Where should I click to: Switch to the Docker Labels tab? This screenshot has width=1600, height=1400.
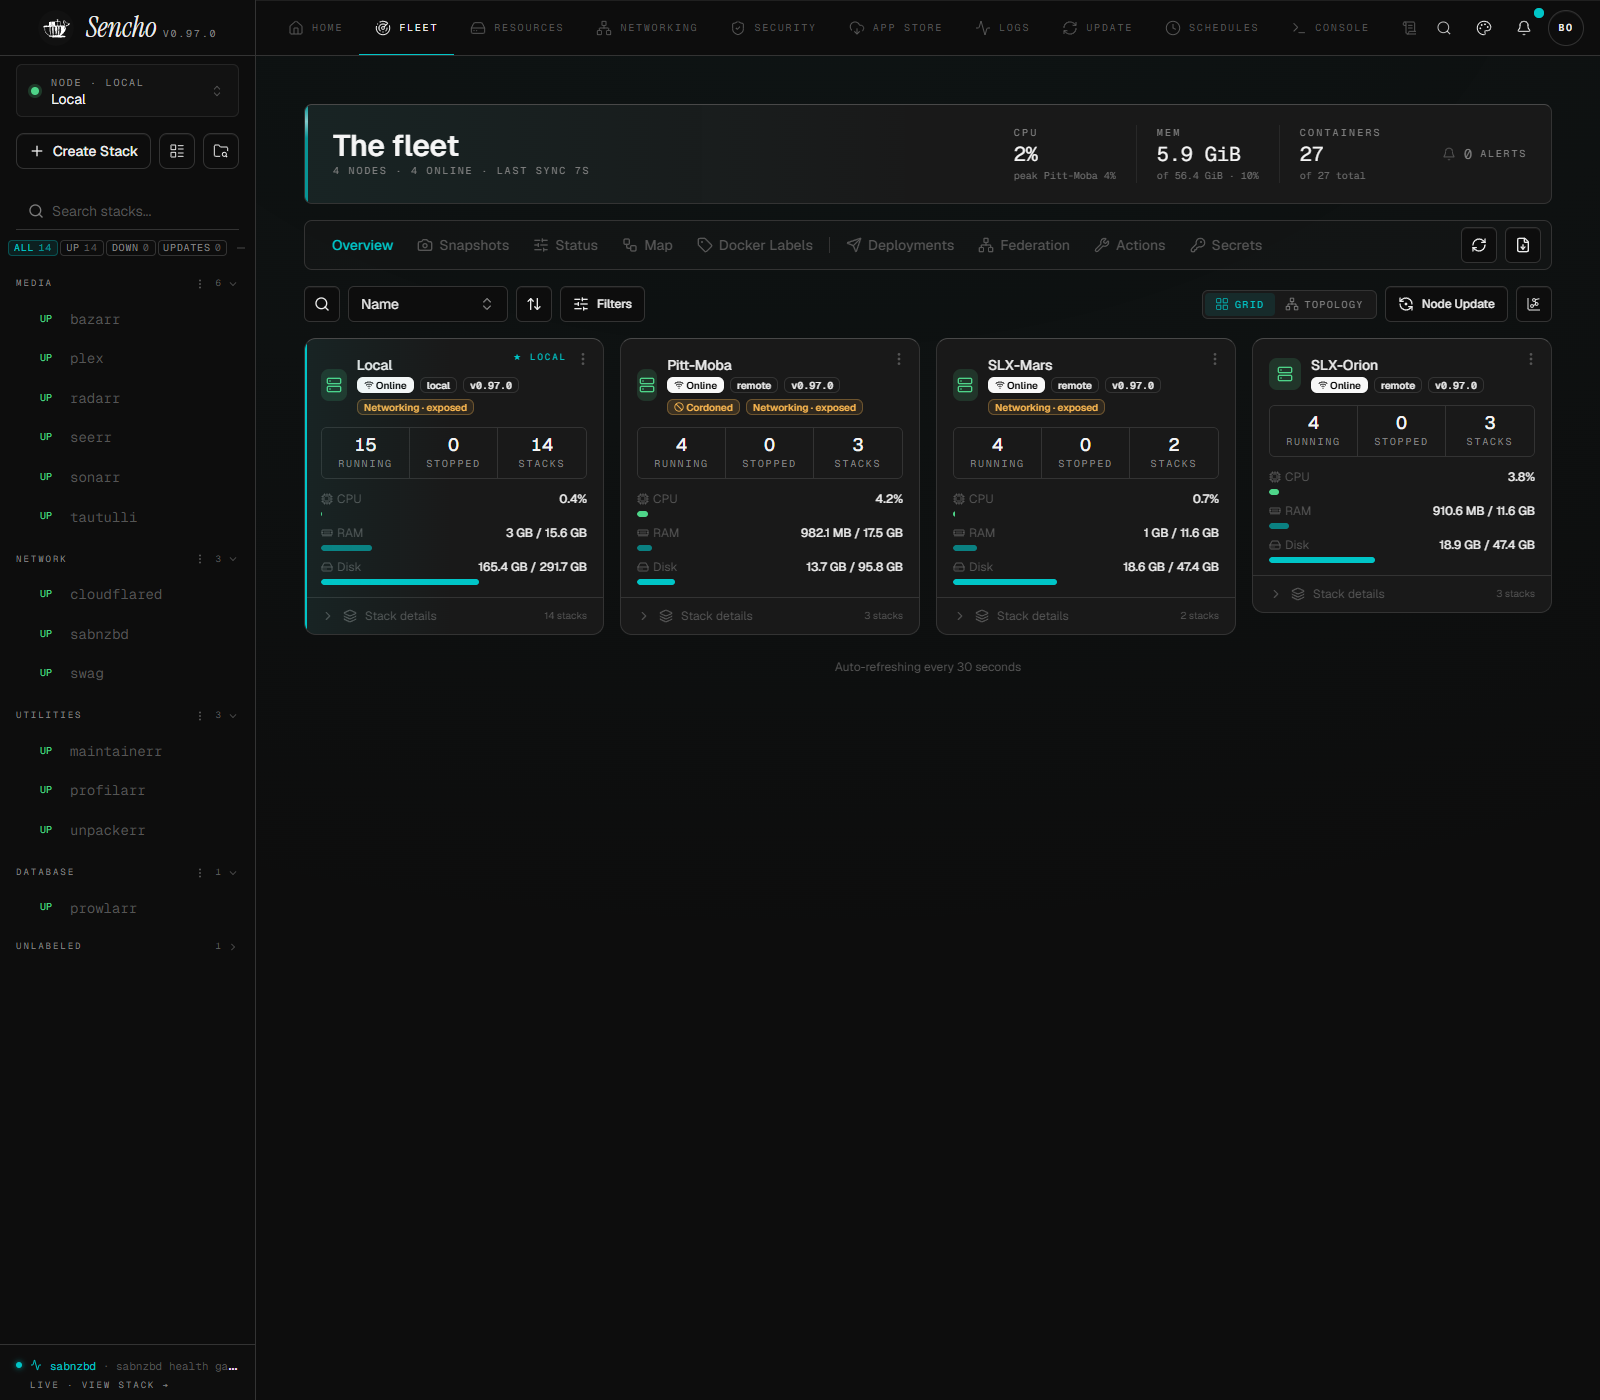pos(755,245)
